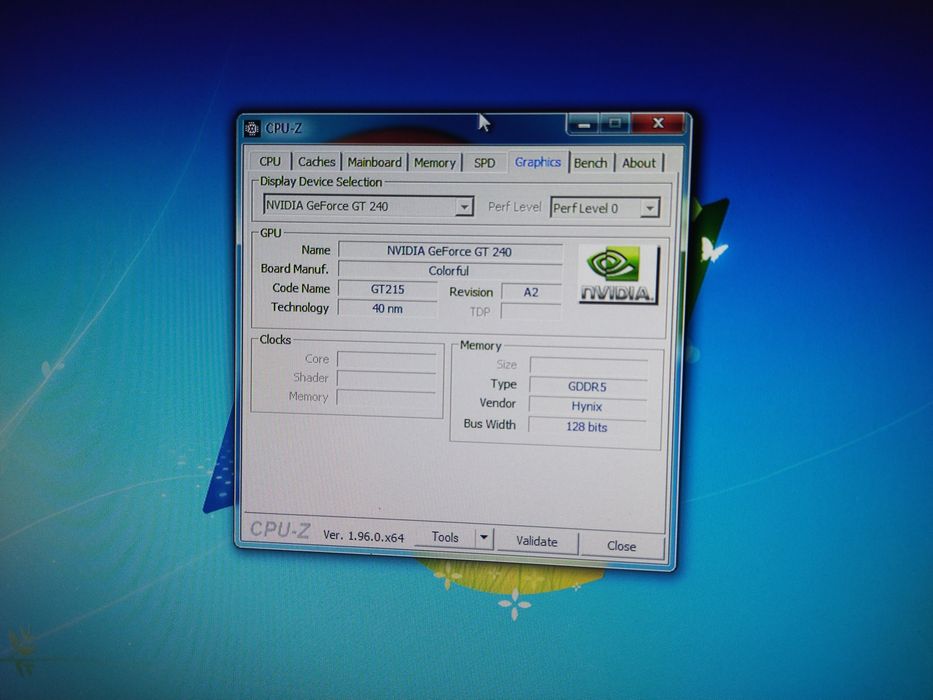933x700 pixels.
Task: Minimize the CPU-Z window
Action: tap(584, 124)
